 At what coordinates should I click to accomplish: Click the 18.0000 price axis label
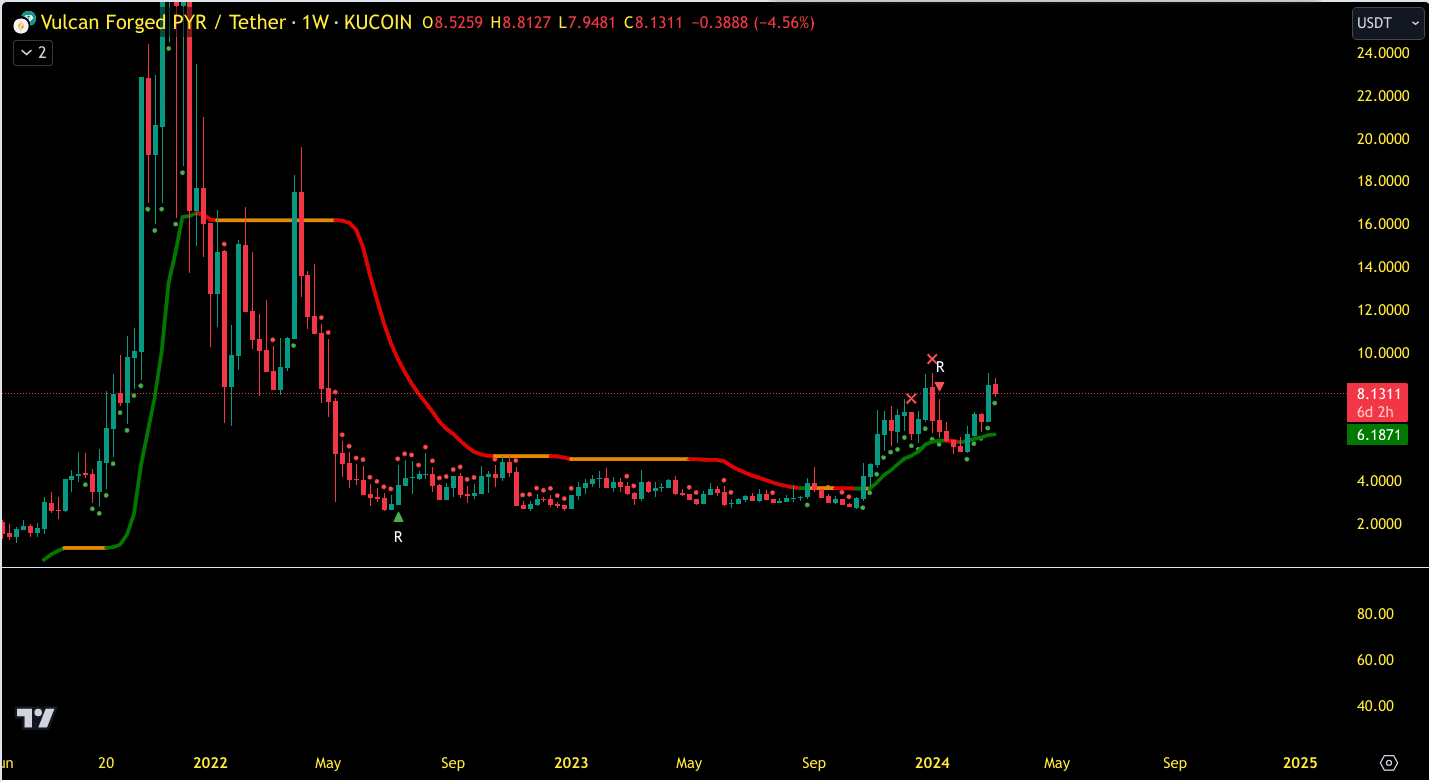pos(1381,181)
